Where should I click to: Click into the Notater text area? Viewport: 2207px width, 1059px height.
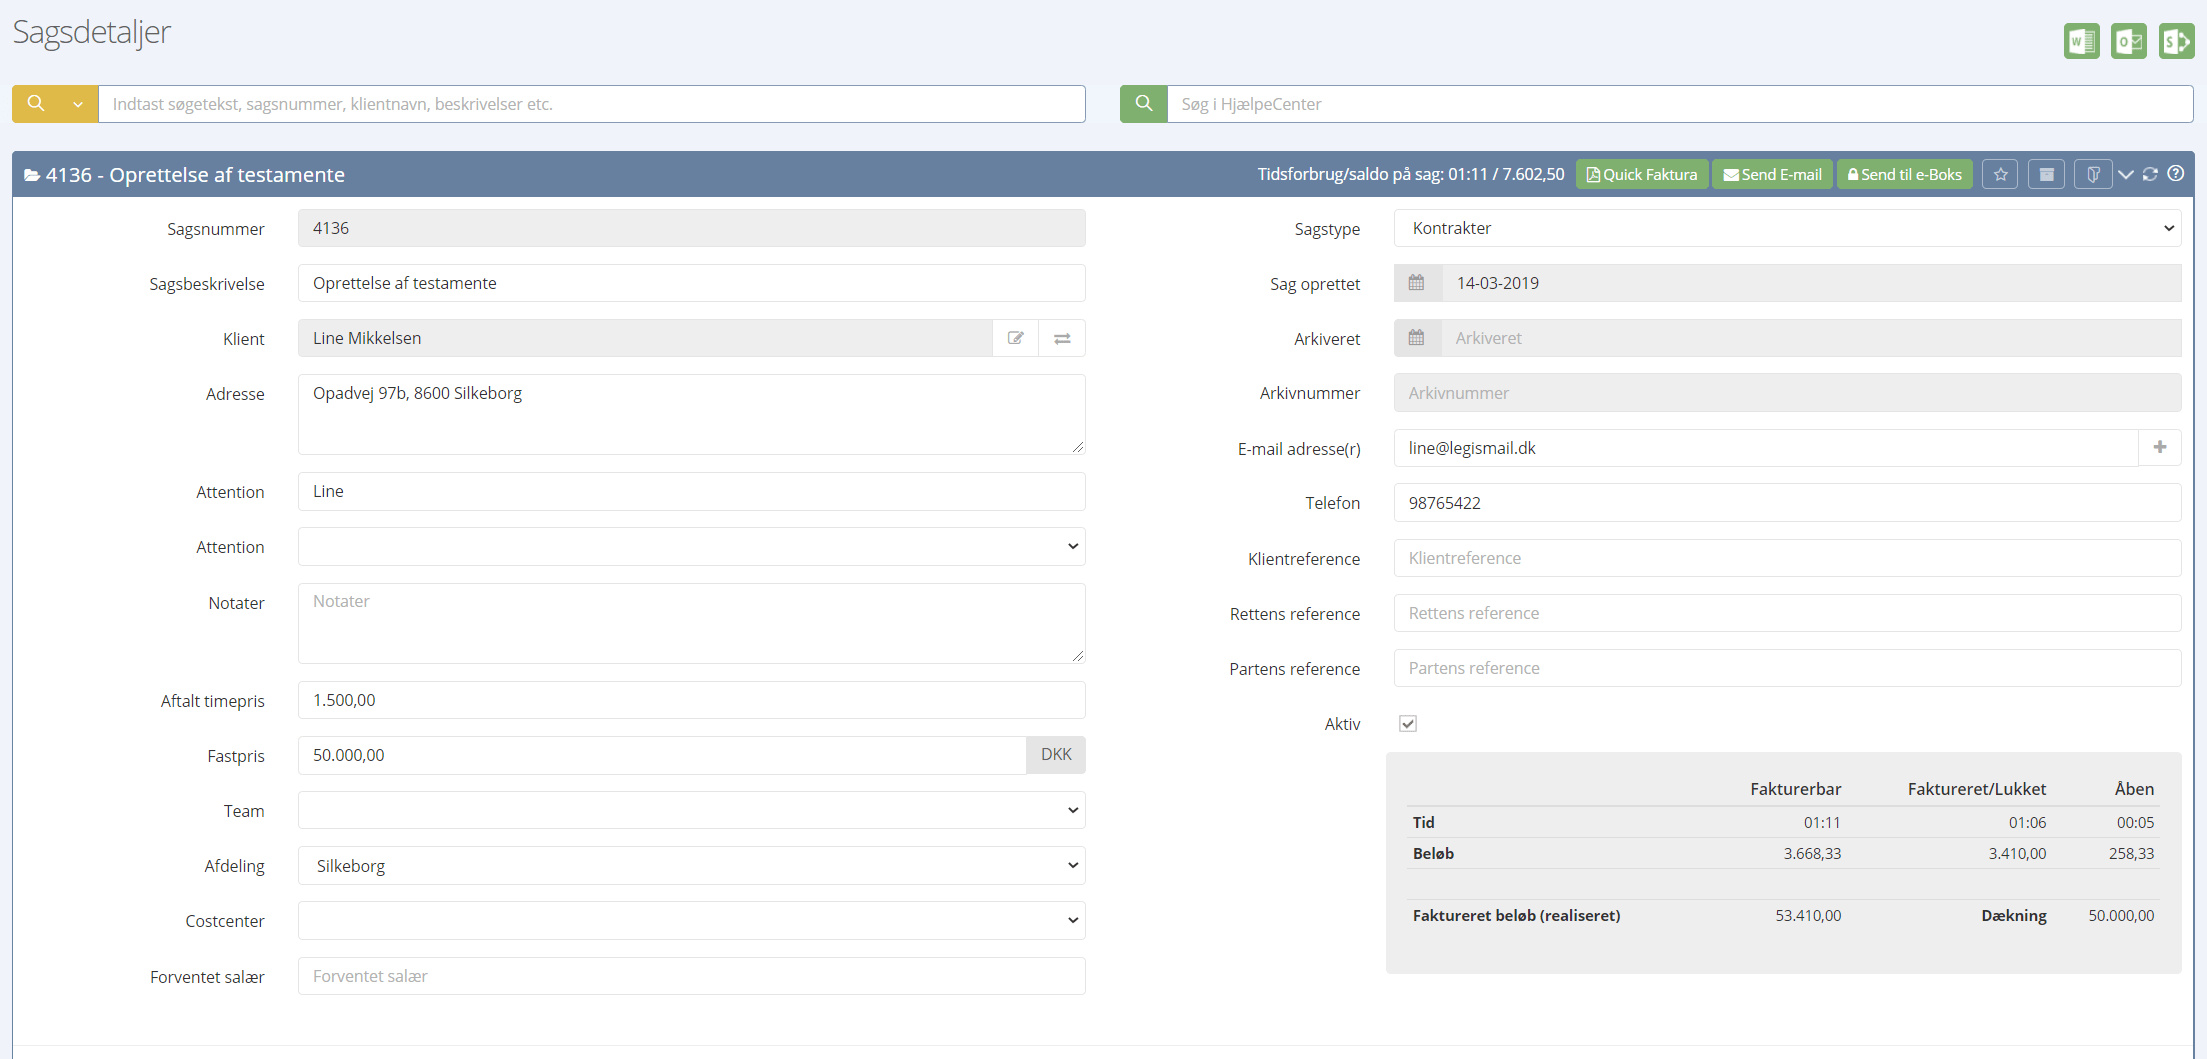tap(691, 623)
